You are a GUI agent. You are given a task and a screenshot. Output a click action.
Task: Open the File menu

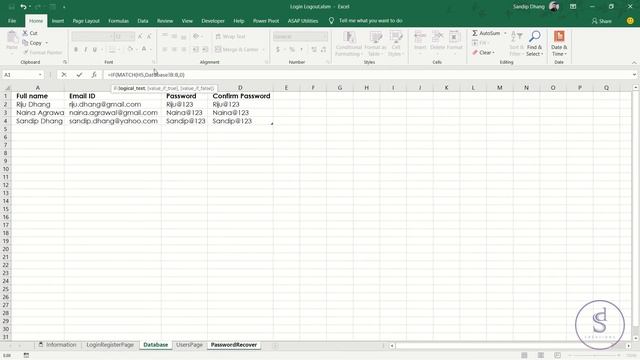tap(12, 21)
